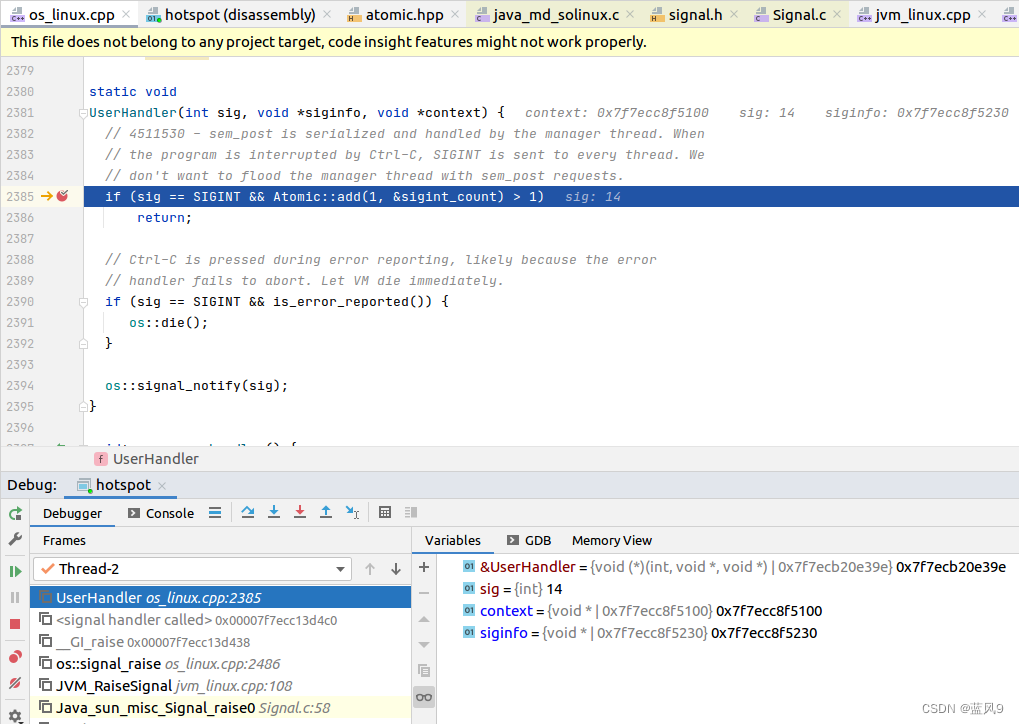Click line number 2394 in gutter
The image size is (1019, 724).
(x=20, y=385)
